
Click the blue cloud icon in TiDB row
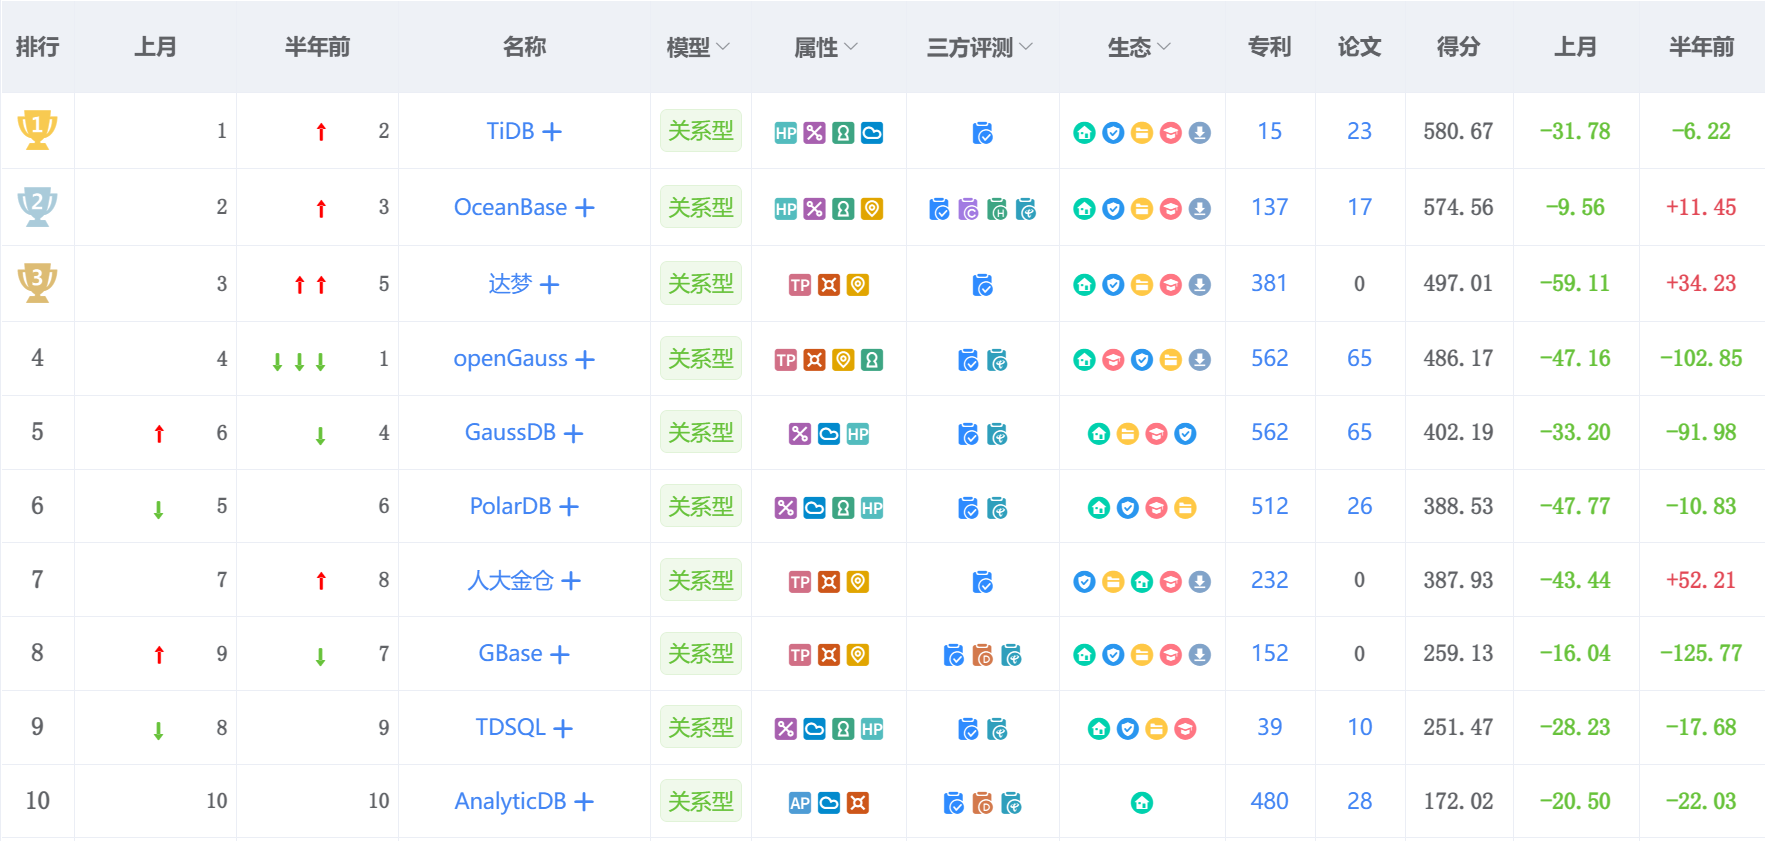point(872,133)
